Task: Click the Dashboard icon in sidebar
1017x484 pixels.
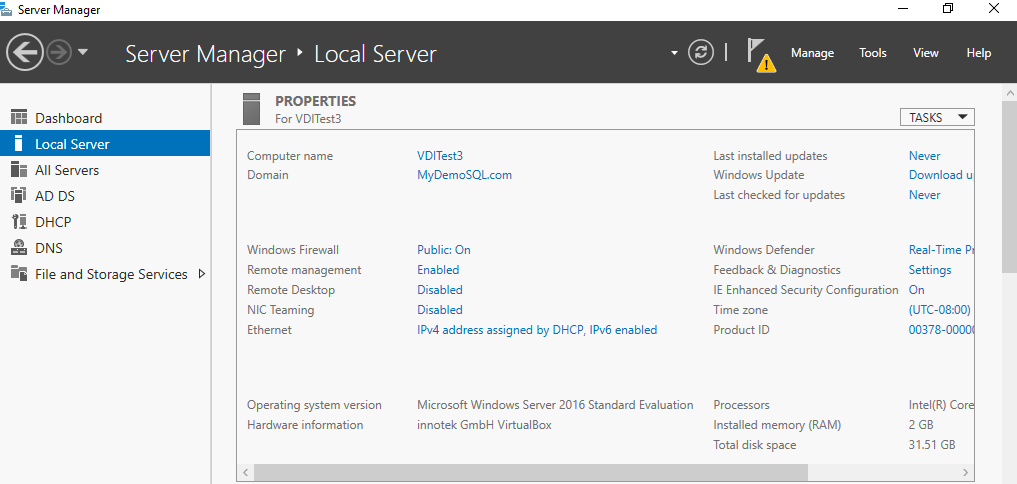Action: 18,118
